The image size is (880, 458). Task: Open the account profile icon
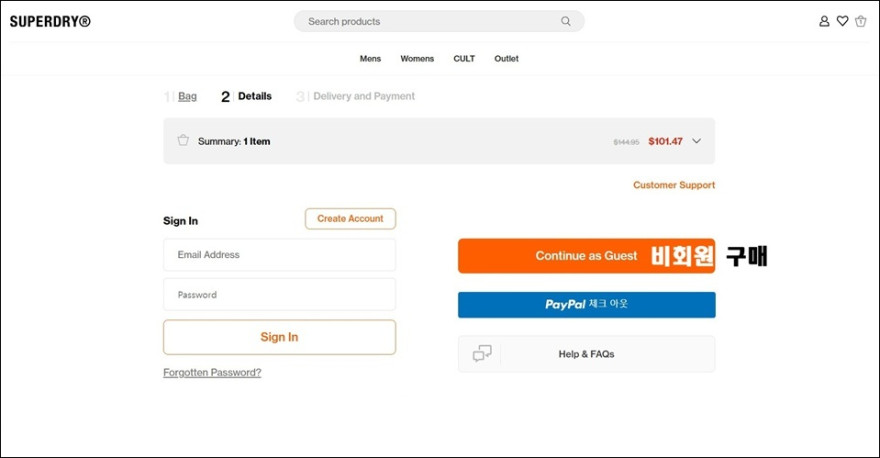[824, 21]
